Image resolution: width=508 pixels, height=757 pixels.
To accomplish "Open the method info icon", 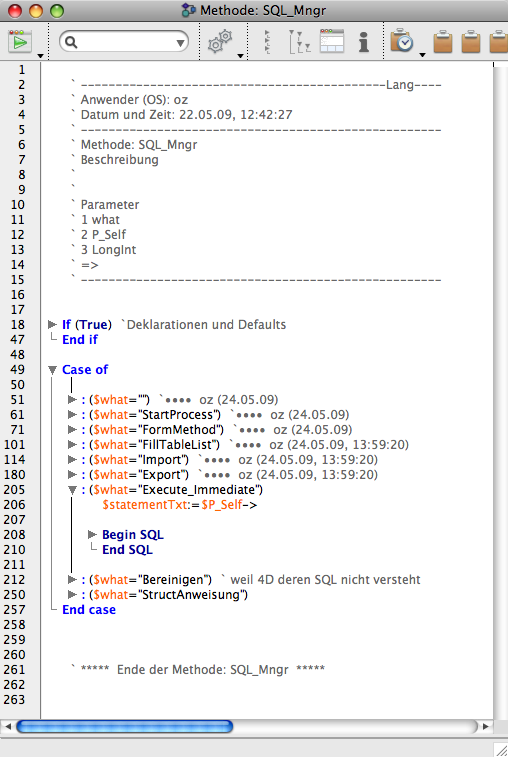I will [364, 42].
